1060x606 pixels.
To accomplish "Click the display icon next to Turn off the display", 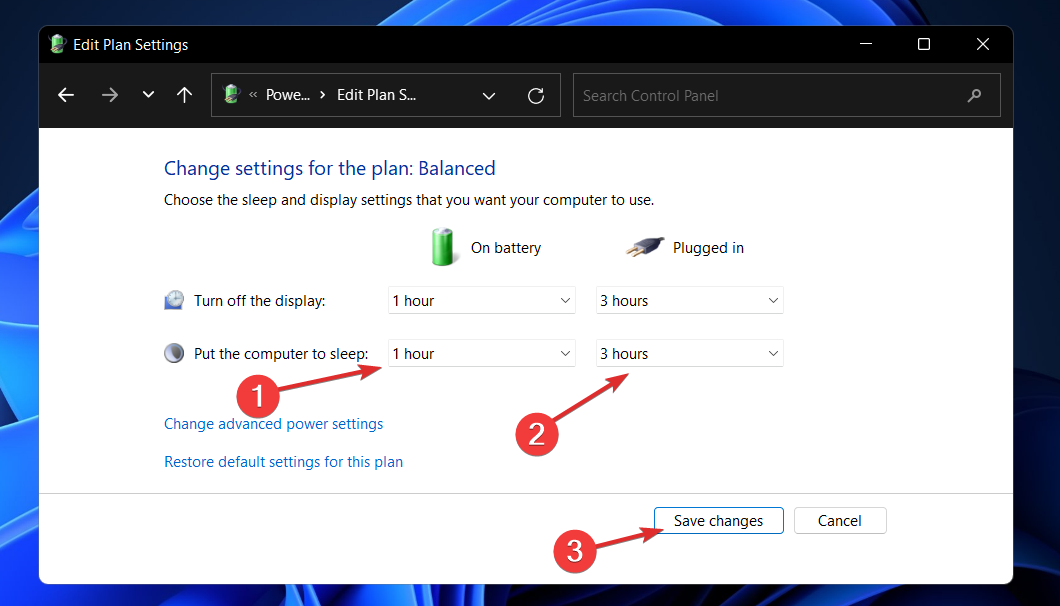I will point(174,298).
